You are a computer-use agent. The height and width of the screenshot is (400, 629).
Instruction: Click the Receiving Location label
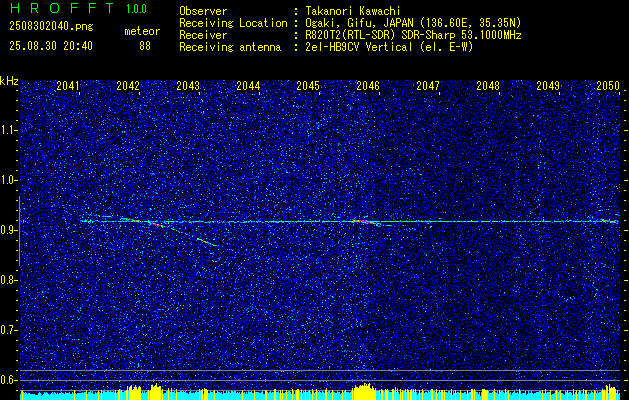click(x=233, y=23)
